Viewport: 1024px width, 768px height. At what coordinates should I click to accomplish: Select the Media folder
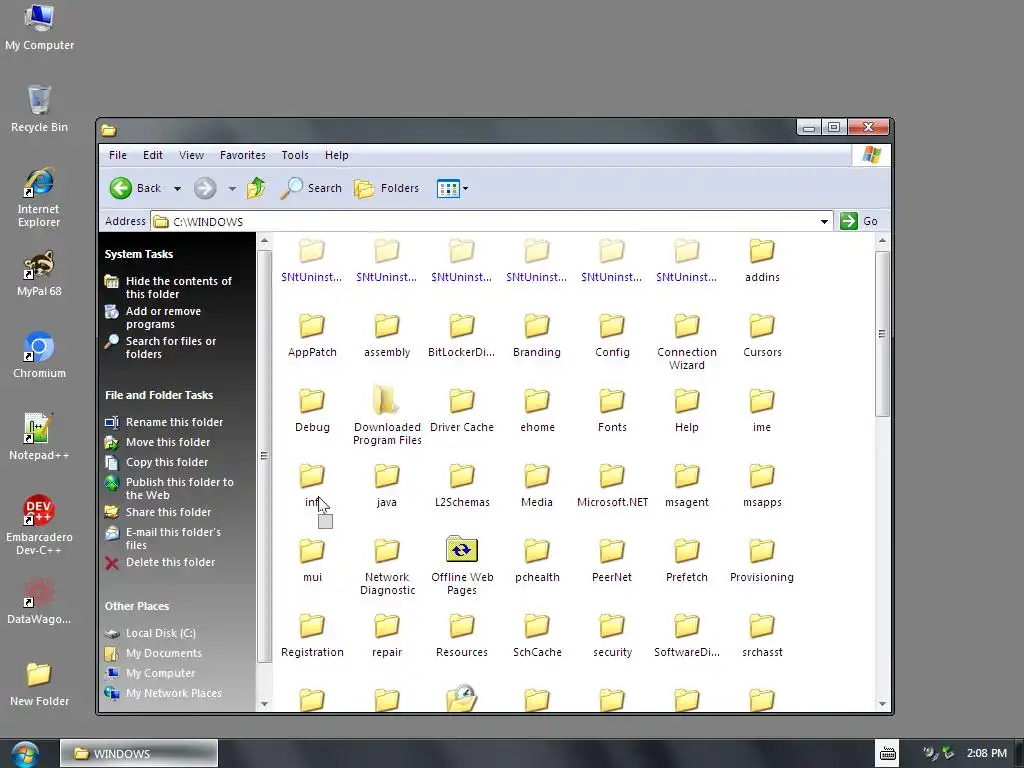pyautogui.click(x=537, y=486)
